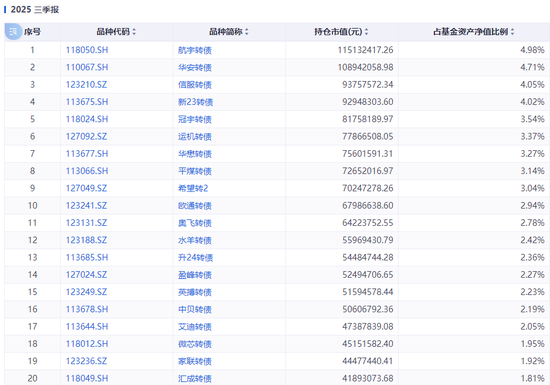Image resolution: width=550 pixels, height=385 pixels.
Task: Open bond code 118024.SH
Action: [87, 119]
